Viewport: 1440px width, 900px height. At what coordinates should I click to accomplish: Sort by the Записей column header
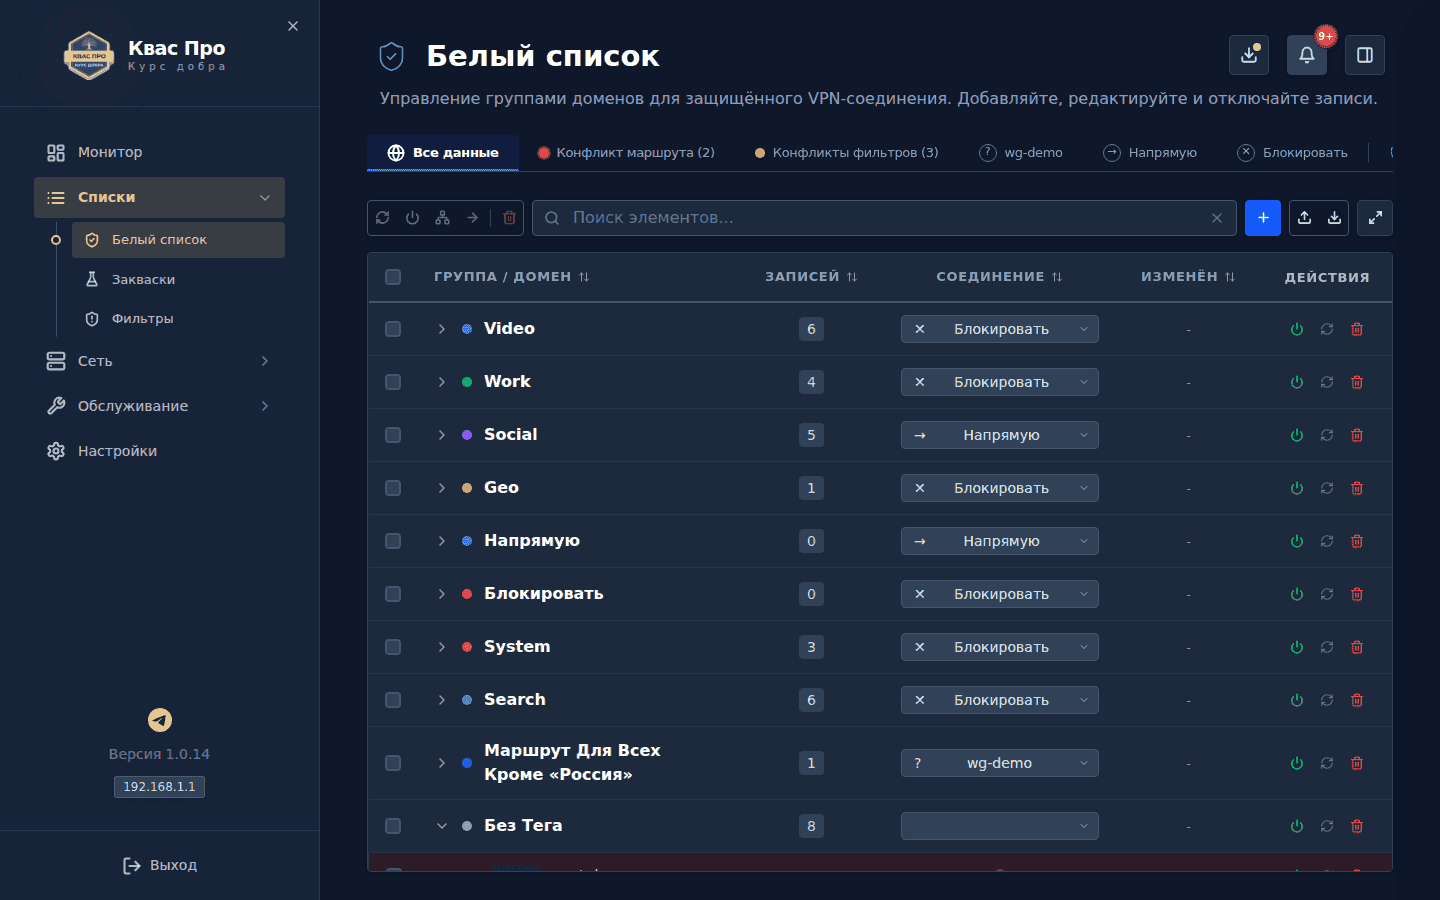click(811, 277)
